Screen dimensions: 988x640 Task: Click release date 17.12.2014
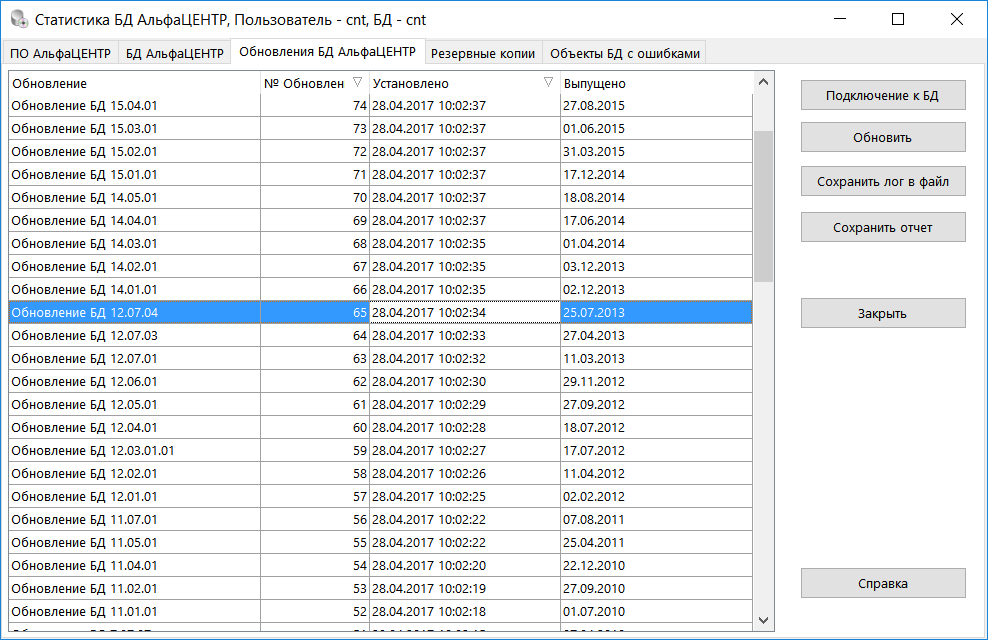click(657, 174)
